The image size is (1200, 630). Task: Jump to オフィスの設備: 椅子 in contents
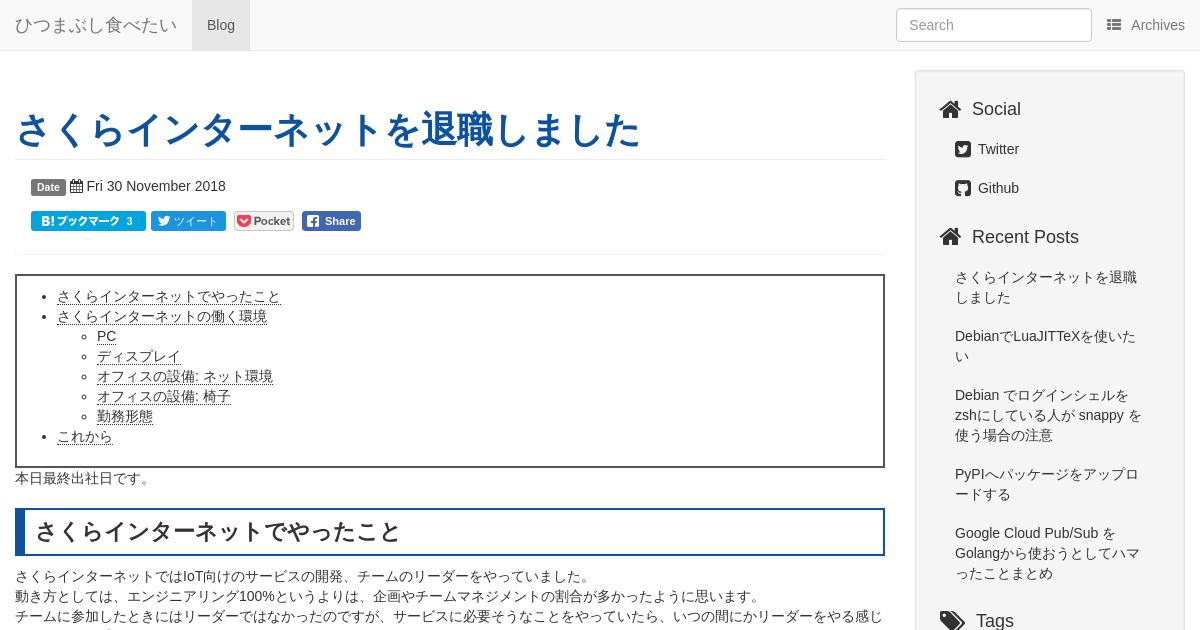coord(164,396)
